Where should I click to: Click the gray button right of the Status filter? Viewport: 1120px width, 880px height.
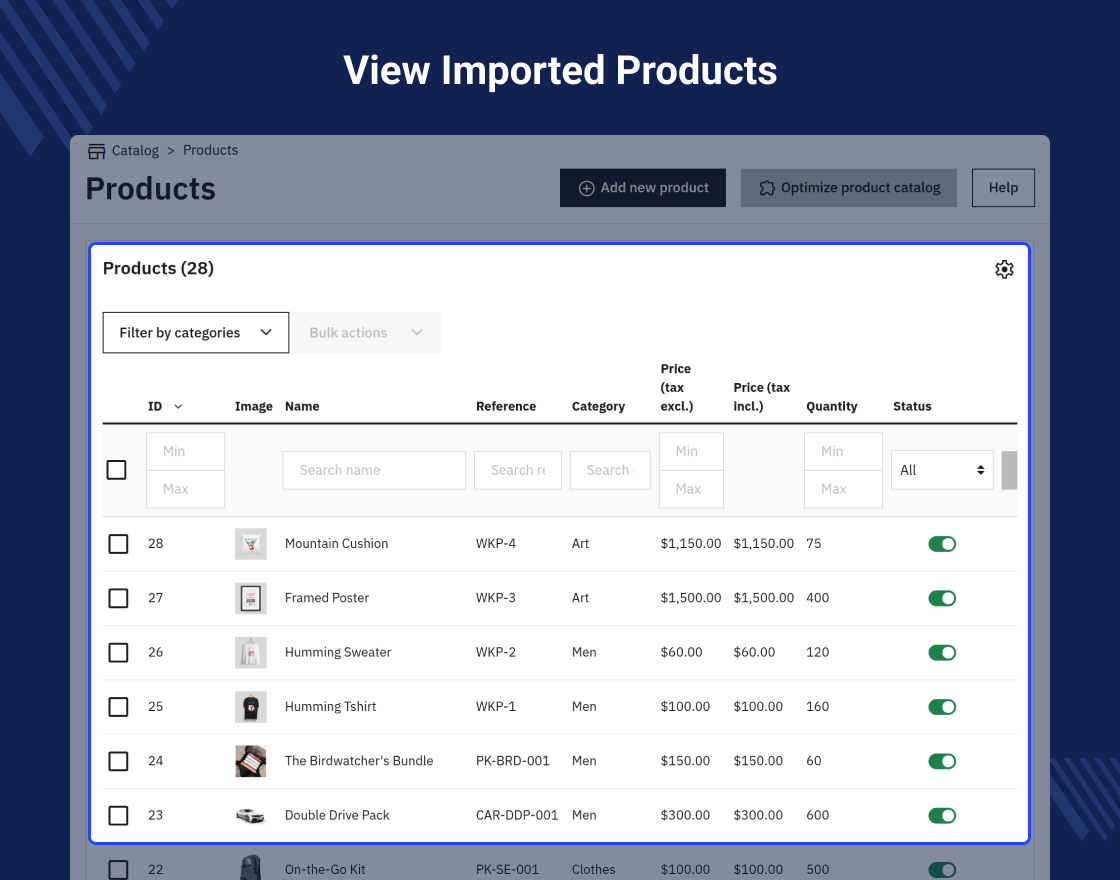pos(1009,470)
